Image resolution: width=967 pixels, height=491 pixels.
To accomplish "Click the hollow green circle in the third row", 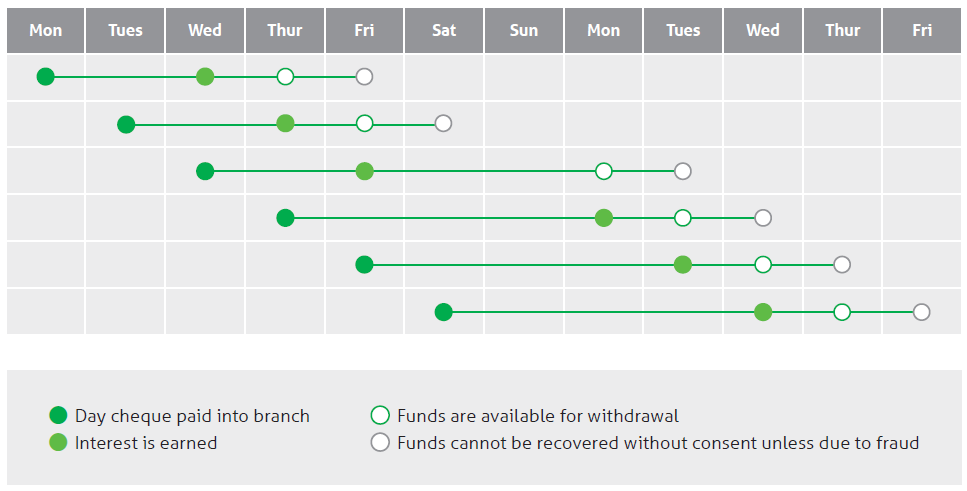I will (603, 171).
